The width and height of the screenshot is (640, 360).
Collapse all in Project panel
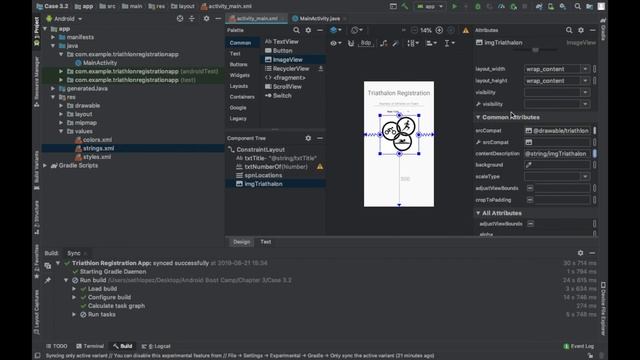click(x=192, y=19)
